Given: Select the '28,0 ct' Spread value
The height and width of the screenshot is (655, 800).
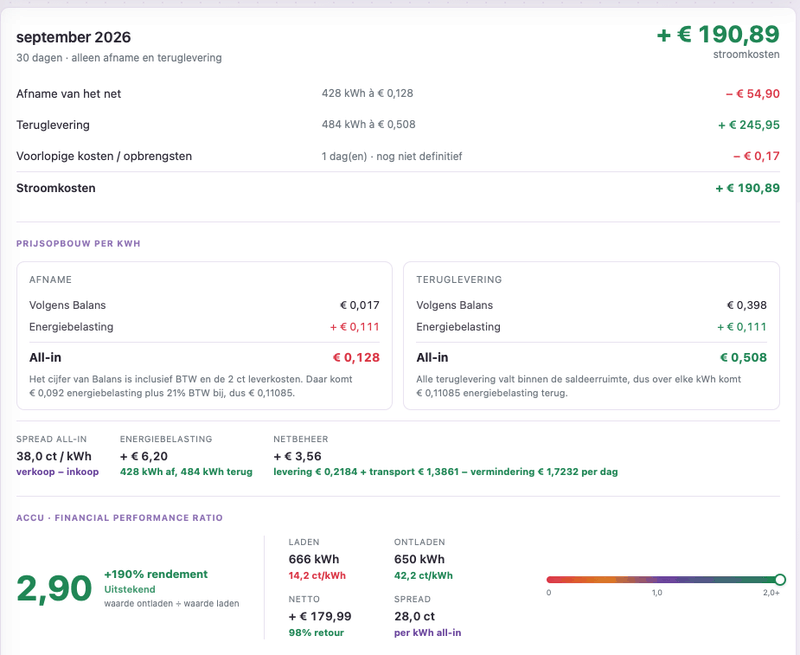Looking at the screenshot, I should [414, 616].
